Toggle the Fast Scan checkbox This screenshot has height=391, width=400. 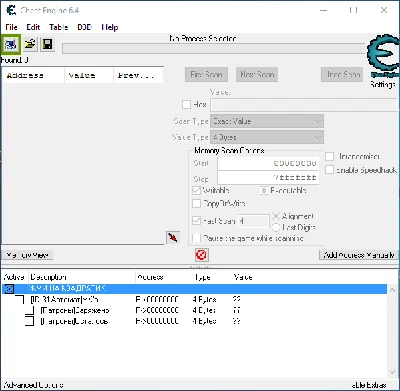197,221
